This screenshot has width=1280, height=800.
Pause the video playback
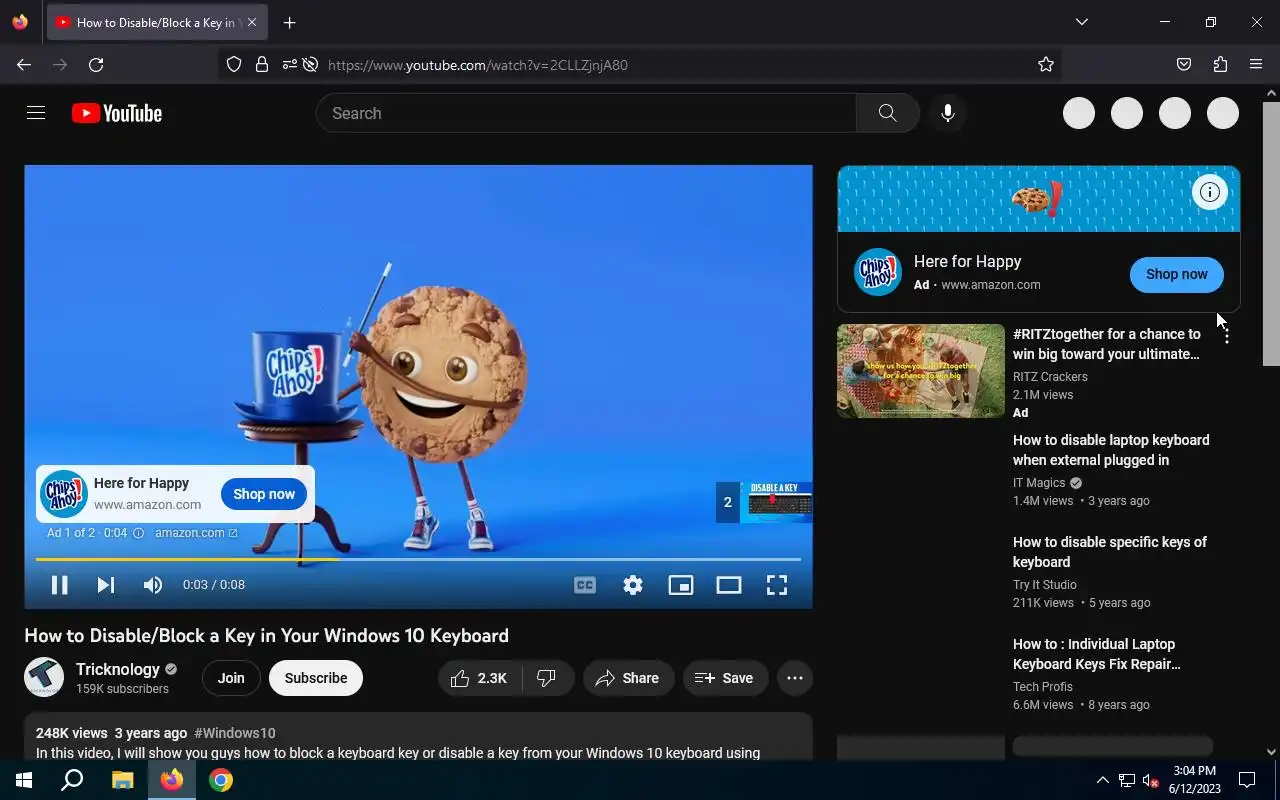point(60,585)
